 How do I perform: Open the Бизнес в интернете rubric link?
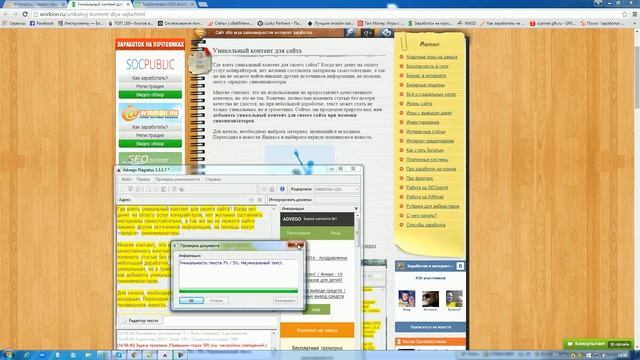426,76
